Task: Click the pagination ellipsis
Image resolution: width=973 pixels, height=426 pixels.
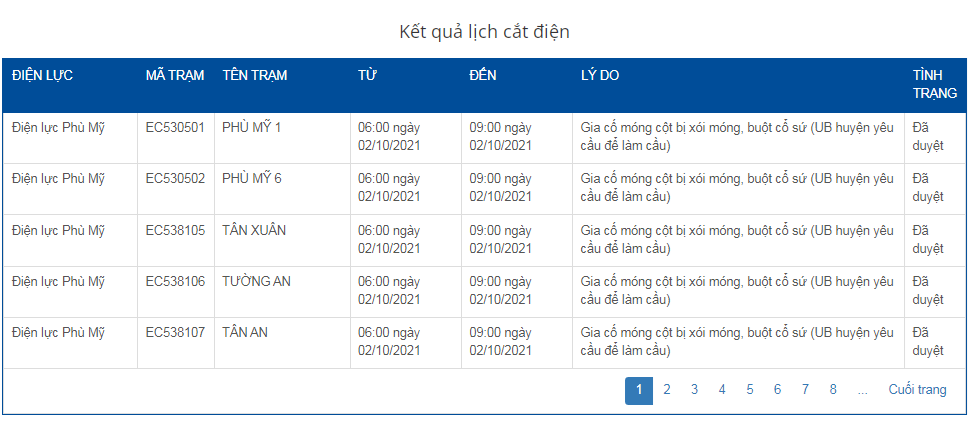Action: coord(862,390)
